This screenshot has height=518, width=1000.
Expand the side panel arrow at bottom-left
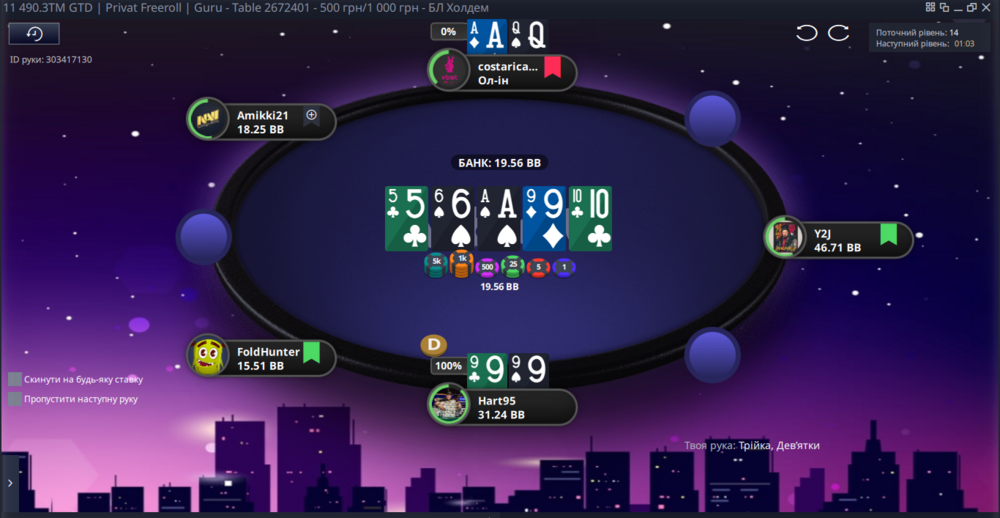(10, 483)
